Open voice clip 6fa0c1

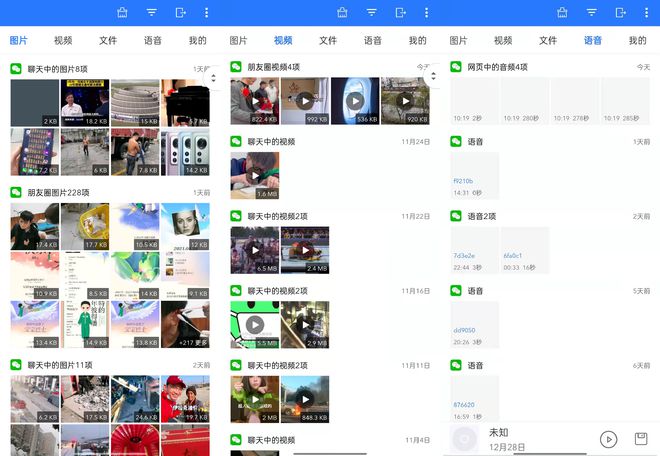point(525,250)
